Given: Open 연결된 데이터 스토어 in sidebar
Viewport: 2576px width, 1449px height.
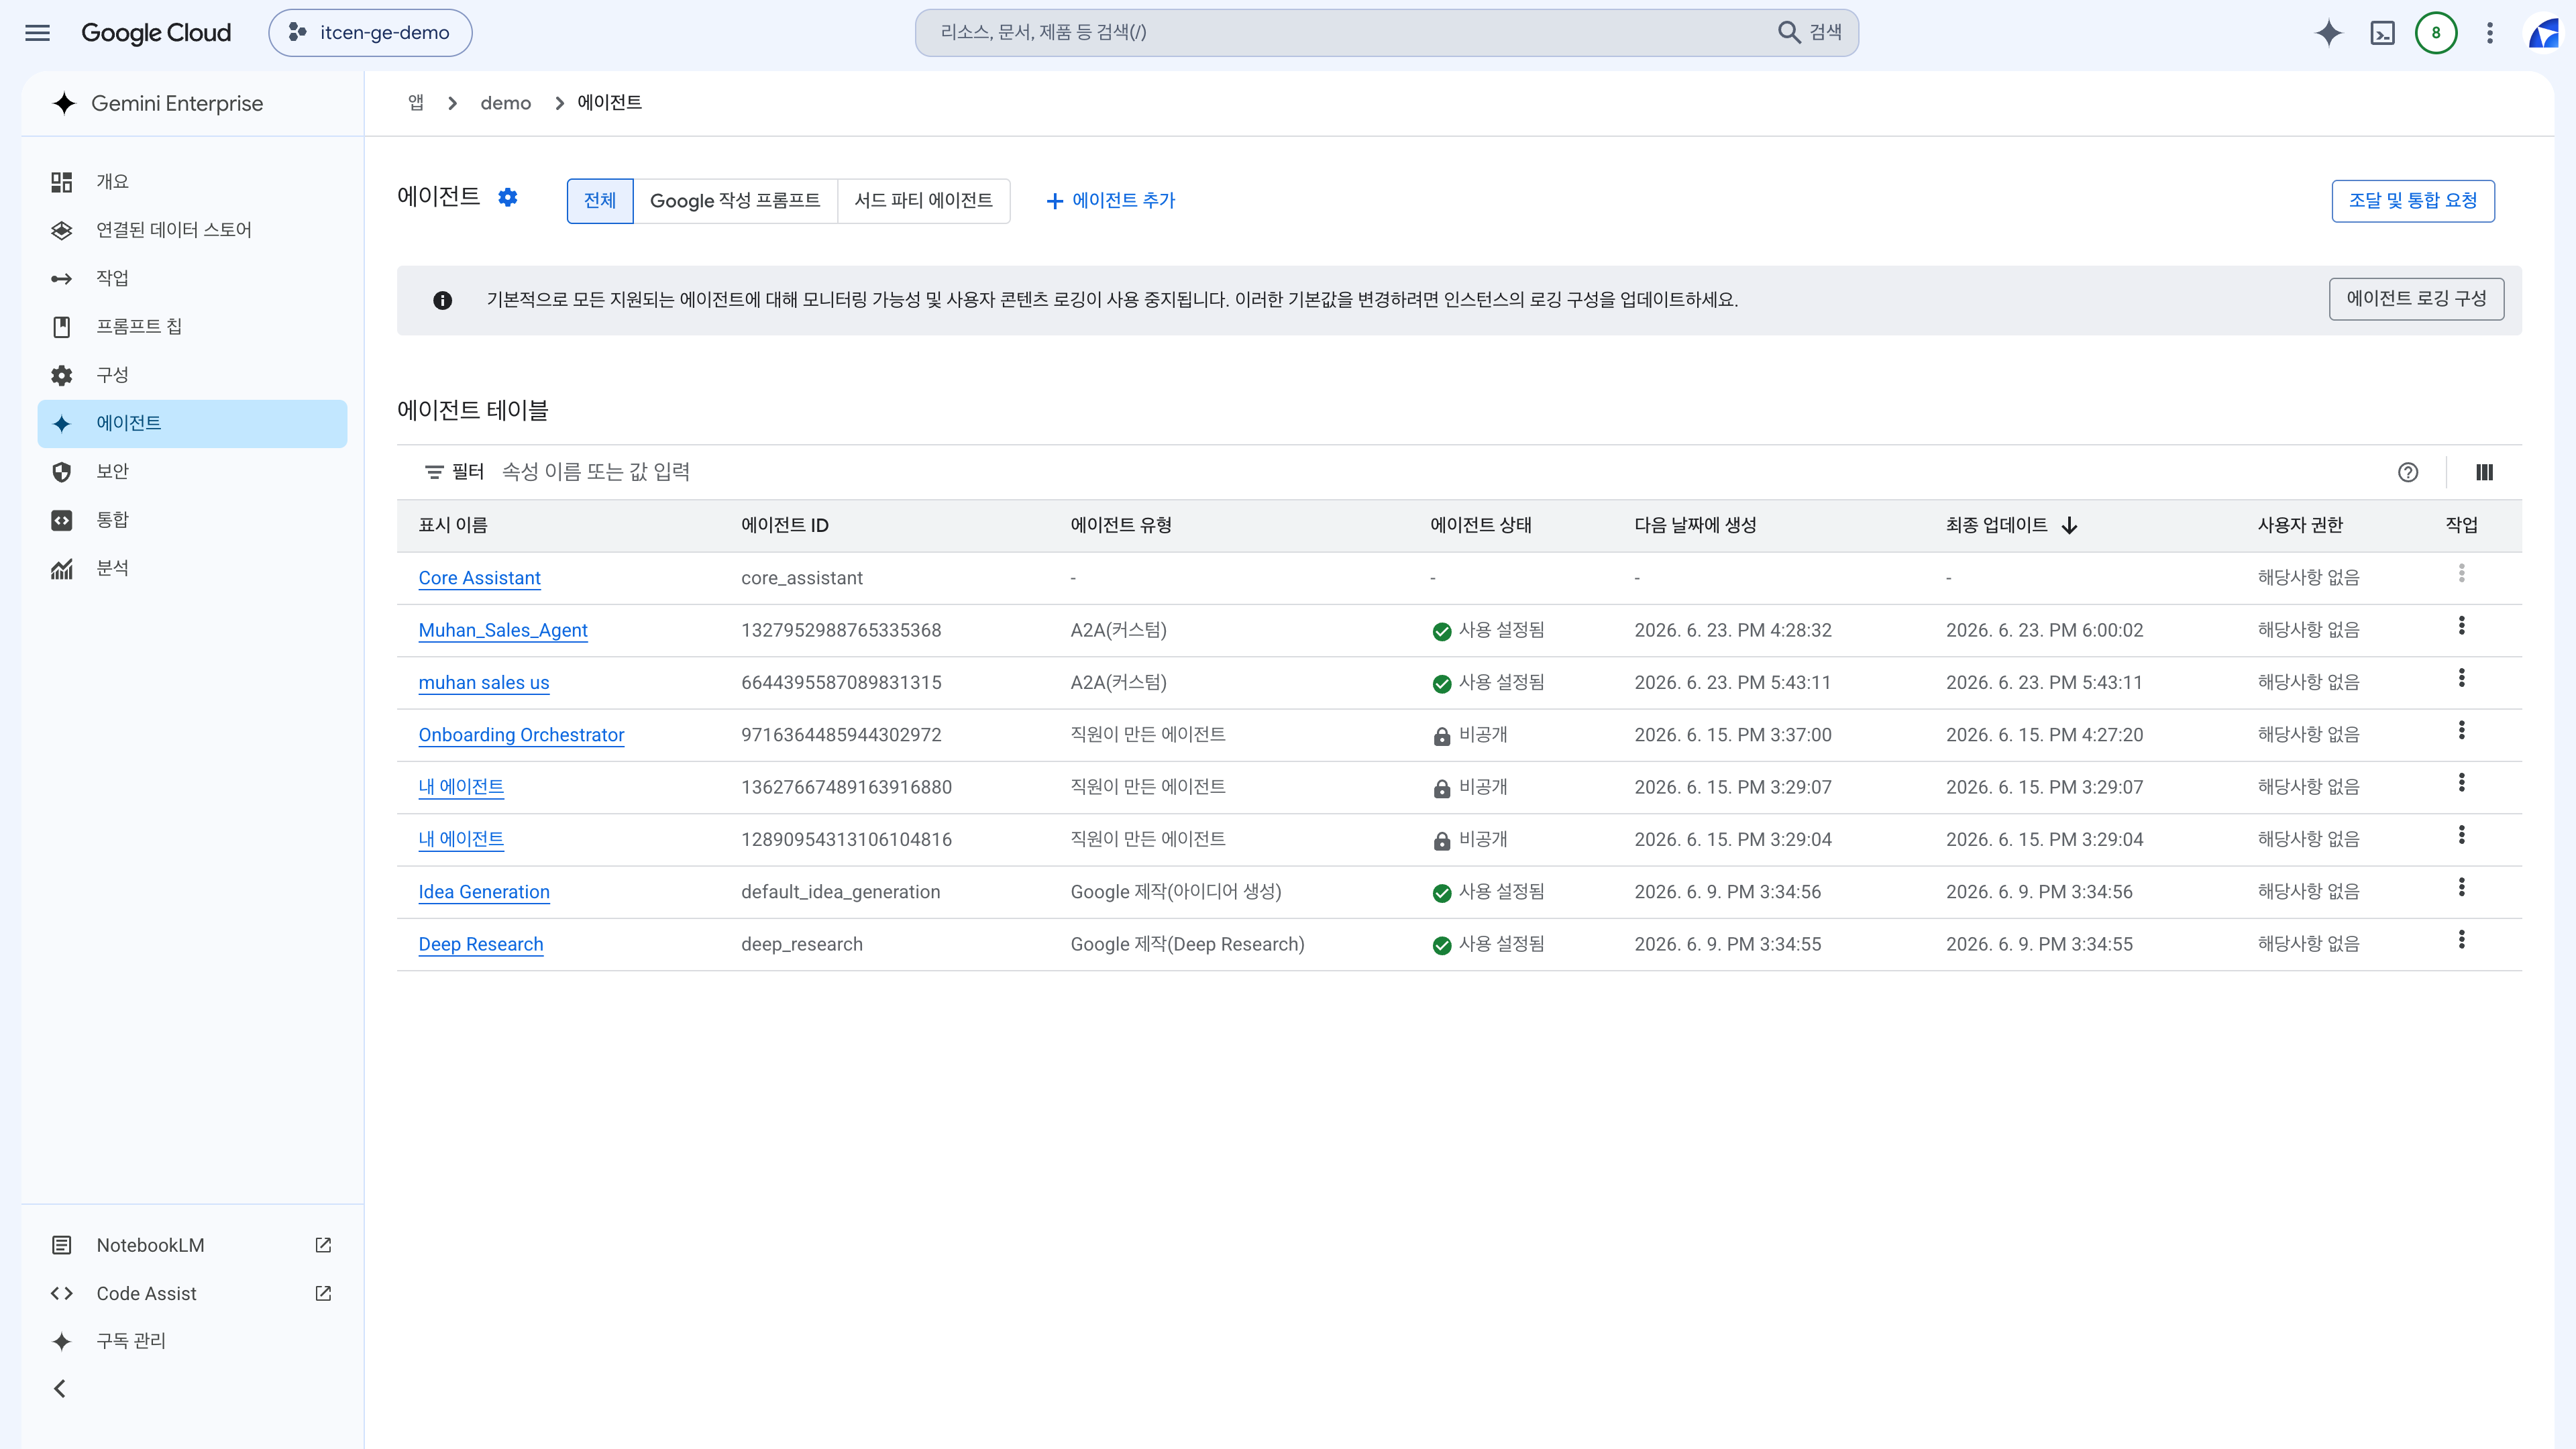Looking at the screenshot, I should (x=192, y=230).
